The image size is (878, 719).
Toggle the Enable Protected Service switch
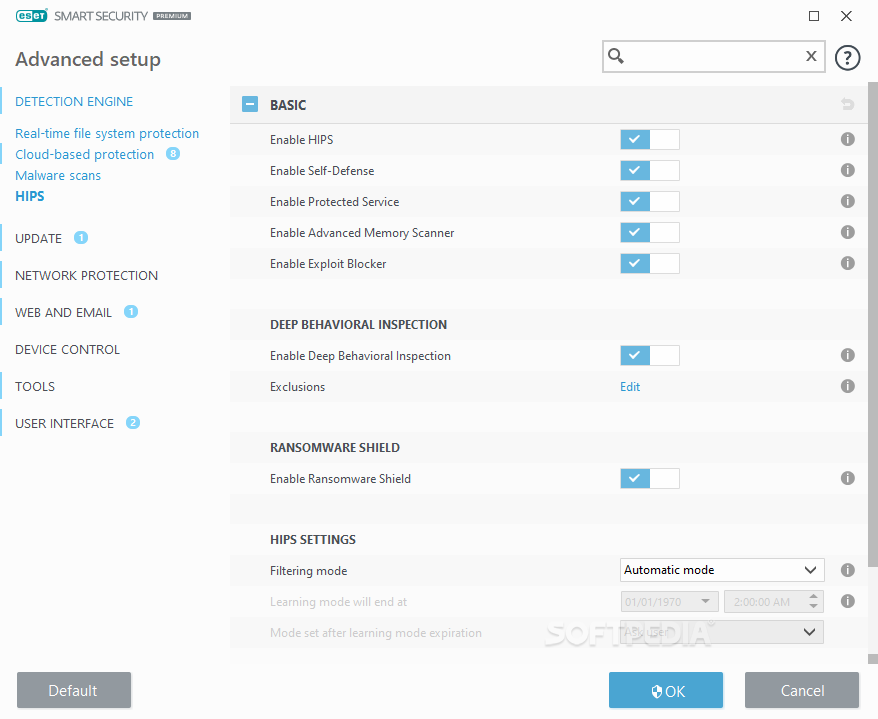coord(650,202)
